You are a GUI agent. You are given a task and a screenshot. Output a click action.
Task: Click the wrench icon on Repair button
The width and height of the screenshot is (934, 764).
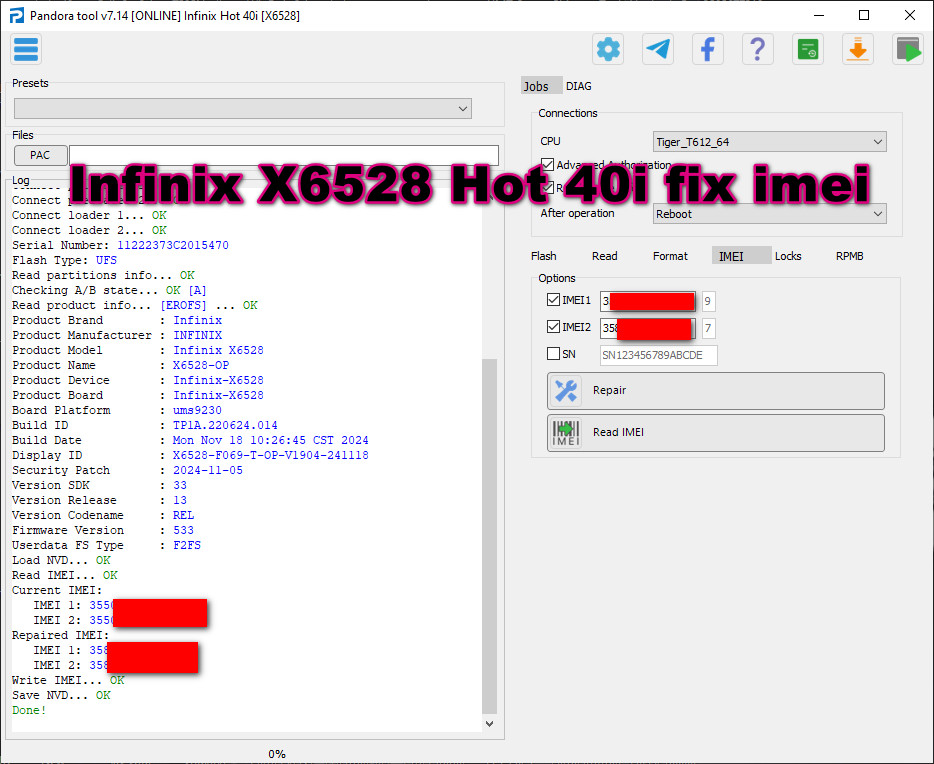pos(566,391)
